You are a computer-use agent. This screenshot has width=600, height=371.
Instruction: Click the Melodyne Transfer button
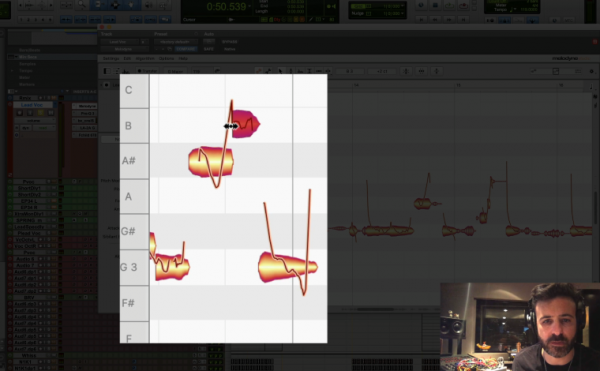(x=147, y=71)
